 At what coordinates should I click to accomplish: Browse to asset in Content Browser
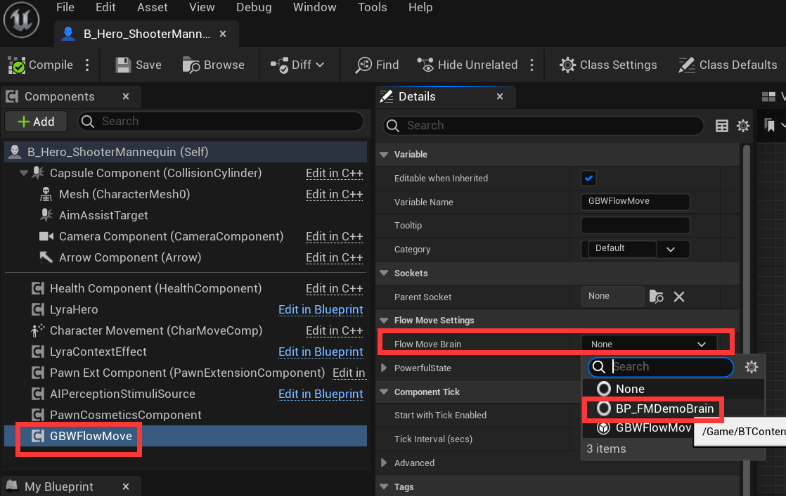tap(214, 65)
